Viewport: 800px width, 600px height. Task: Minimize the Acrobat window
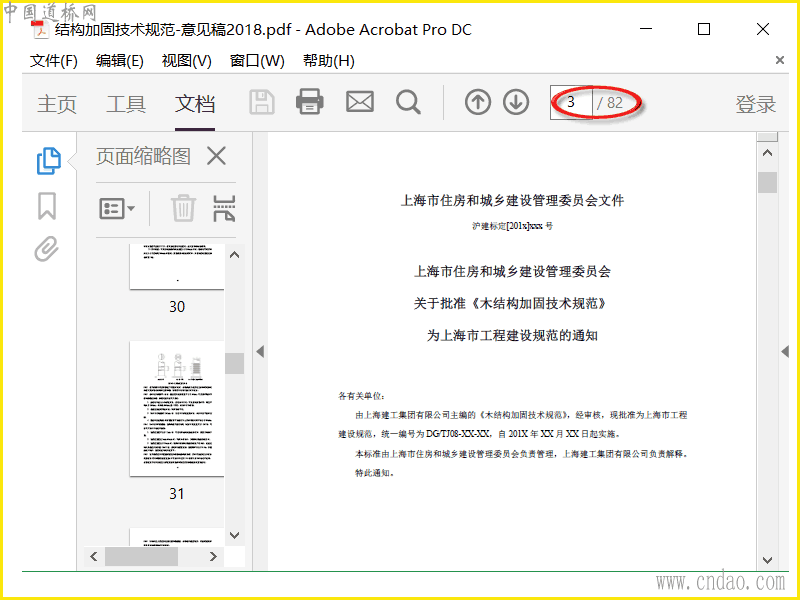646,29
